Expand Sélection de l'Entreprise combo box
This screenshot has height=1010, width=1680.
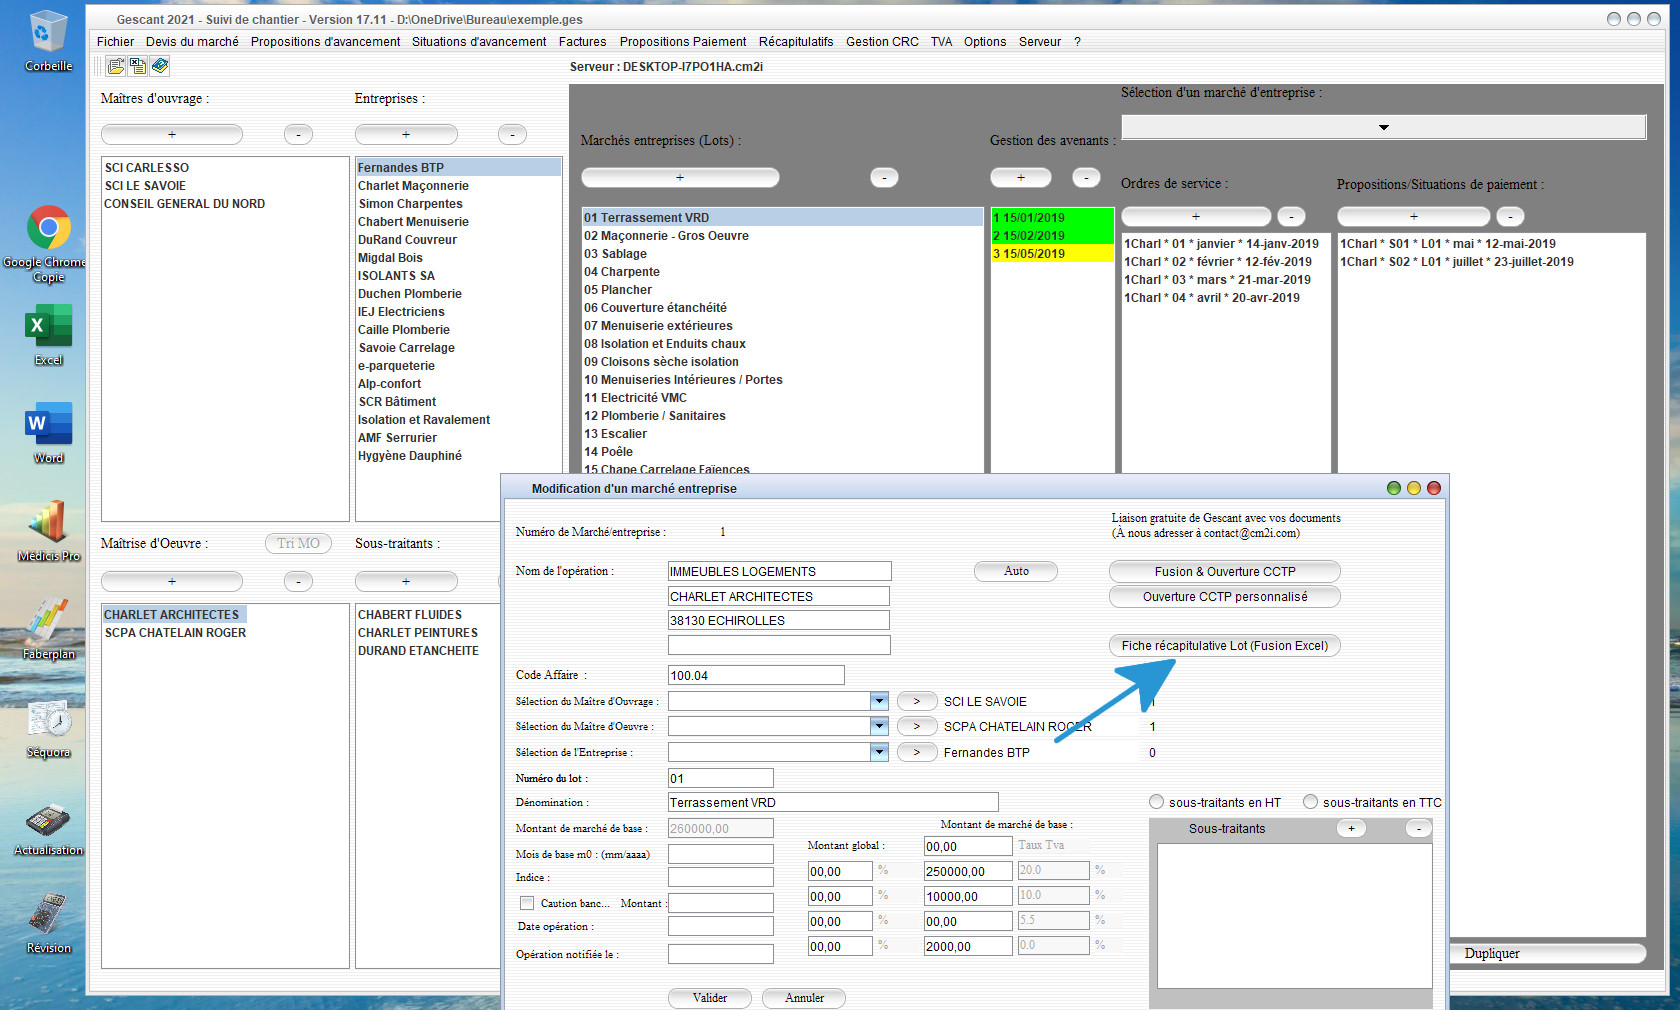pos(879,752)
